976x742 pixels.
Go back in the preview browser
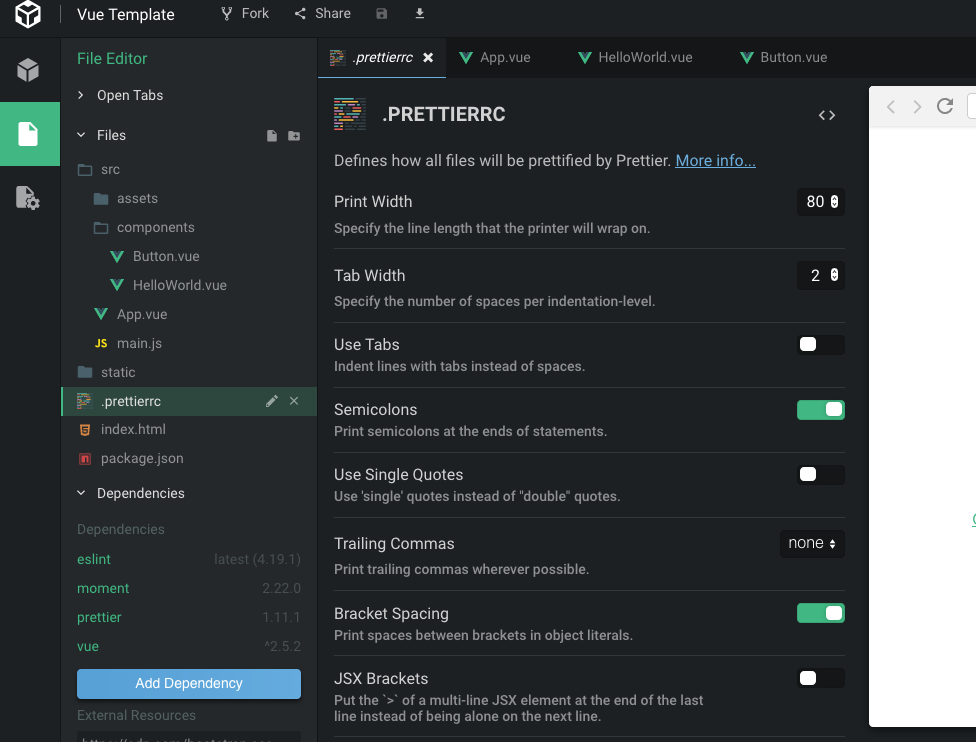tap(891, 106)
